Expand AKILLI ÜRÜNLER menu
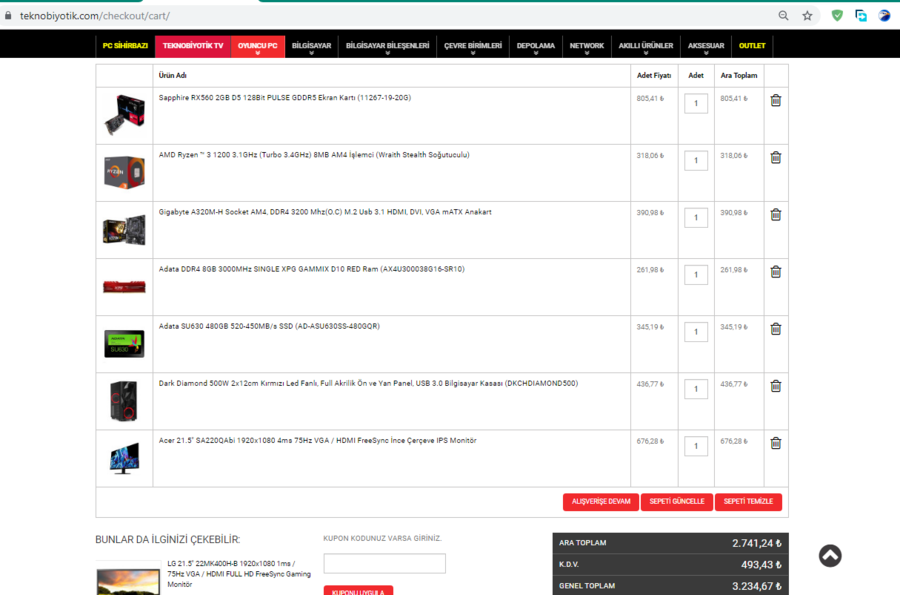This screenshot has height=595, width=900. (646, 46)
